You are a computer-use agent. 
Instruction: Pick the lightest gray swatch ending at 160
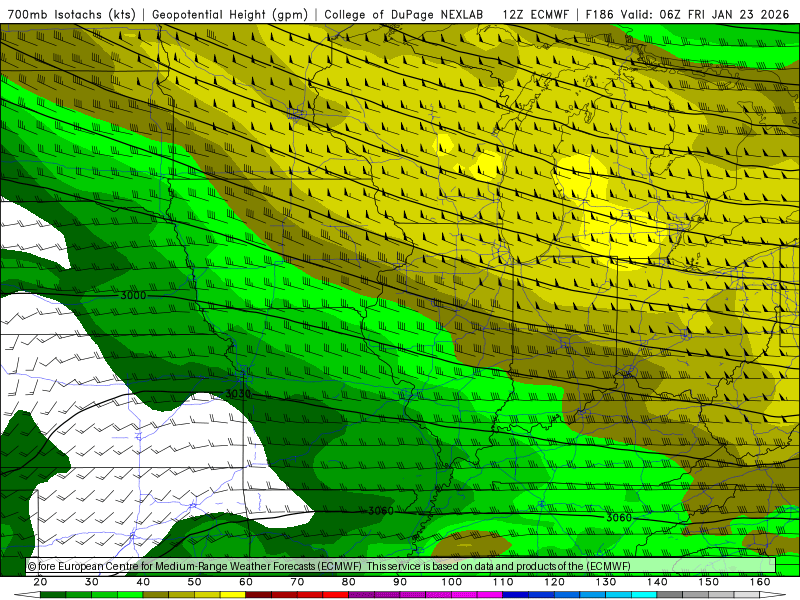point(747,595)
